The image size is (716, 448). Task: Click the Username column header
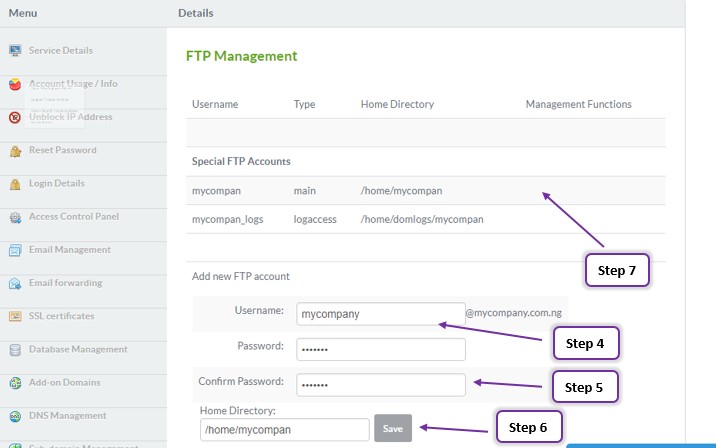215,104
